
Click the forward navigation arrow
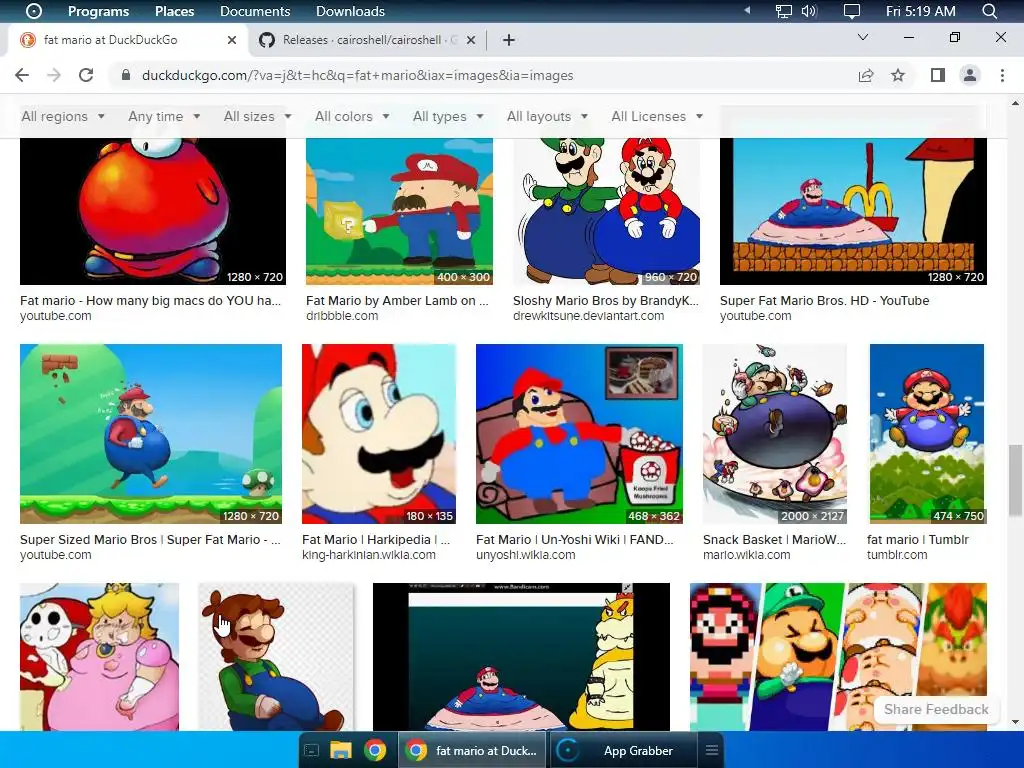coord(54,75)
